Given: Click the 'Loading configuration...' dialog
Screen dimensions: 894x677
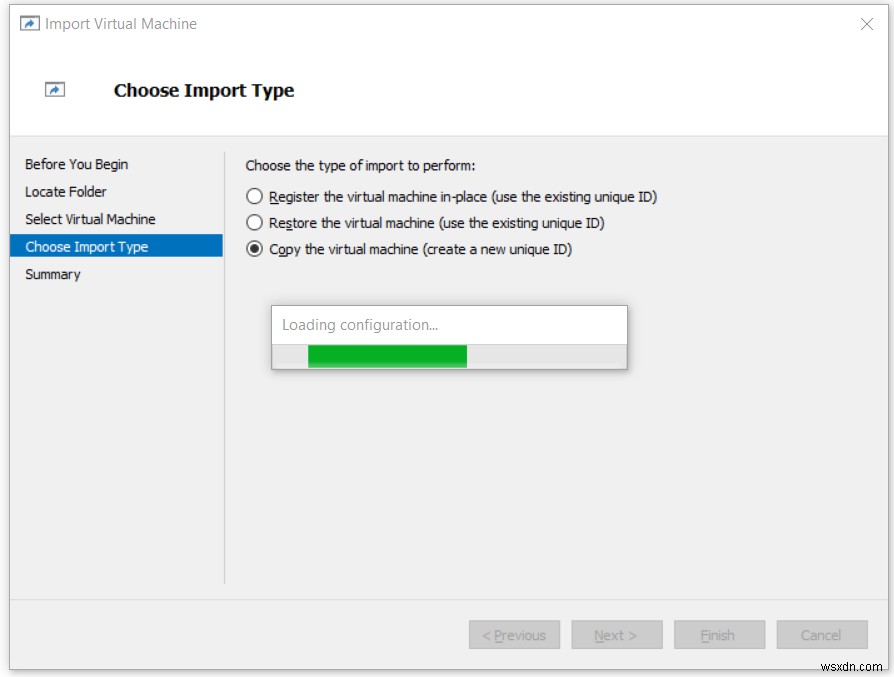Looking at the screenshot, I should tap(449, 325).
